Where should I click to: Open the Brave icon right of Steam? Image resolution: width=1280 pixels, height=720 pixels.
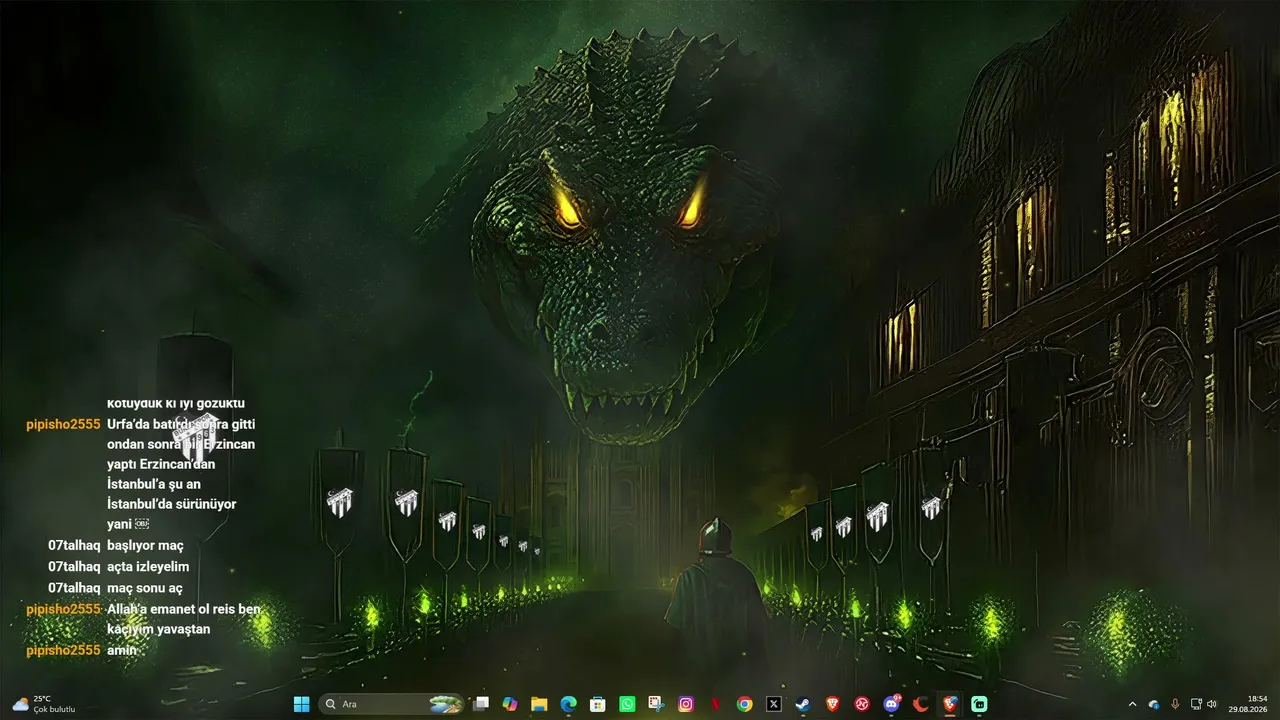click(832, 704)
